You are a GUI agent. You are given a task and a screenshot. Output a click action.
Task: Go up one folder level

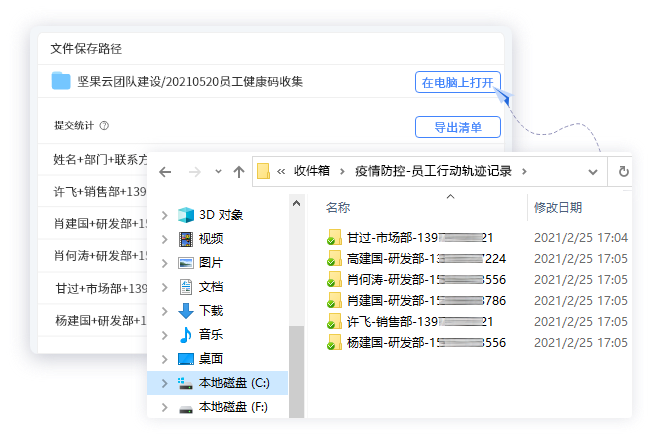point(239,172)
